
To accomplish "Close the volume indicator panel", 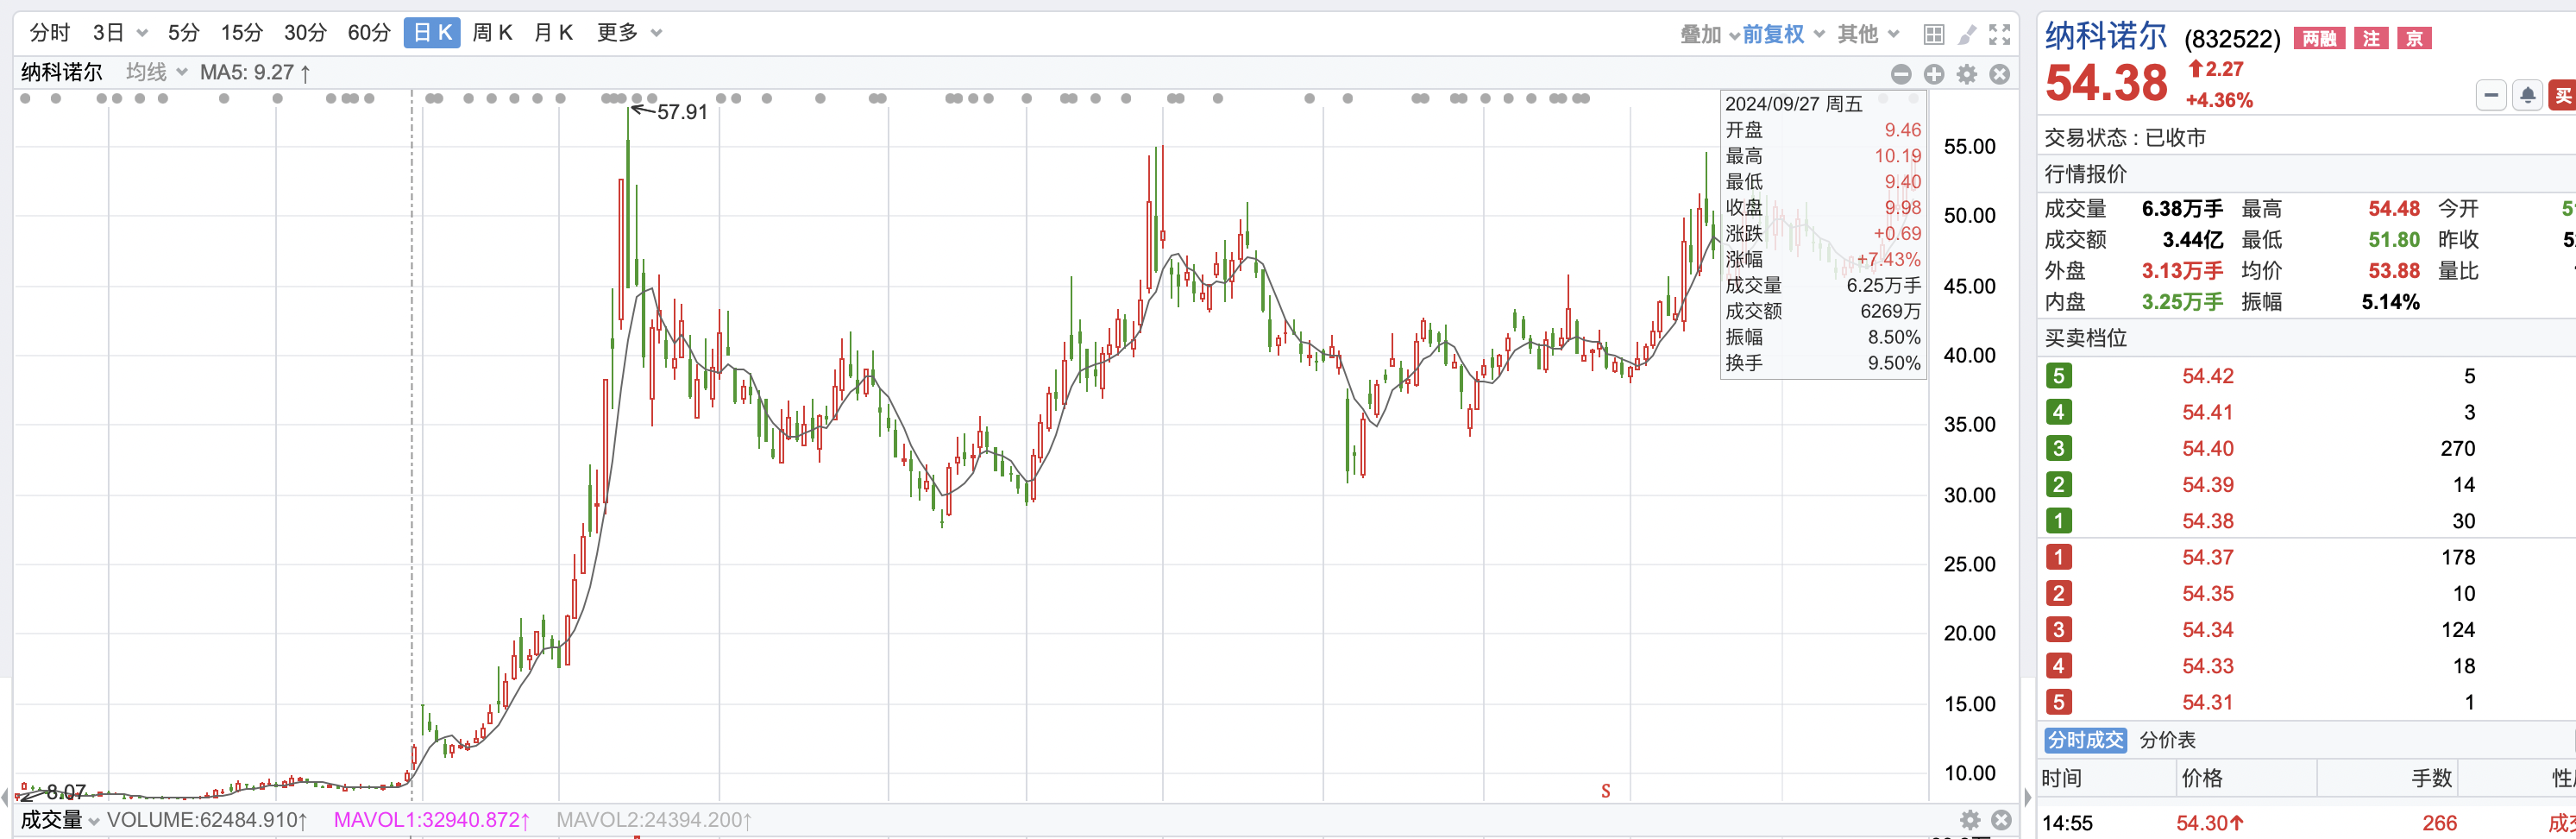I will point(2001,820).
